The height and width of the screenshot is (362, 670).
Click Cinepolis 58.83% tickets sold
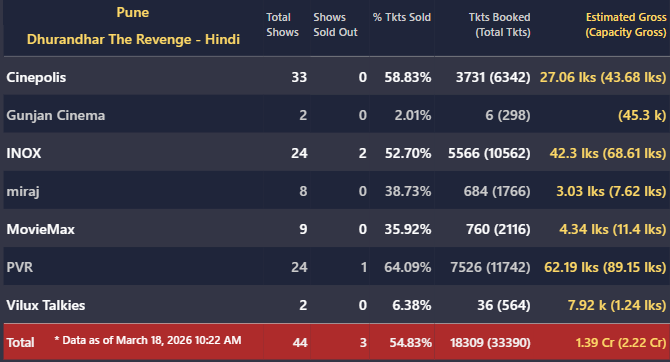click(x=408, y=77)
